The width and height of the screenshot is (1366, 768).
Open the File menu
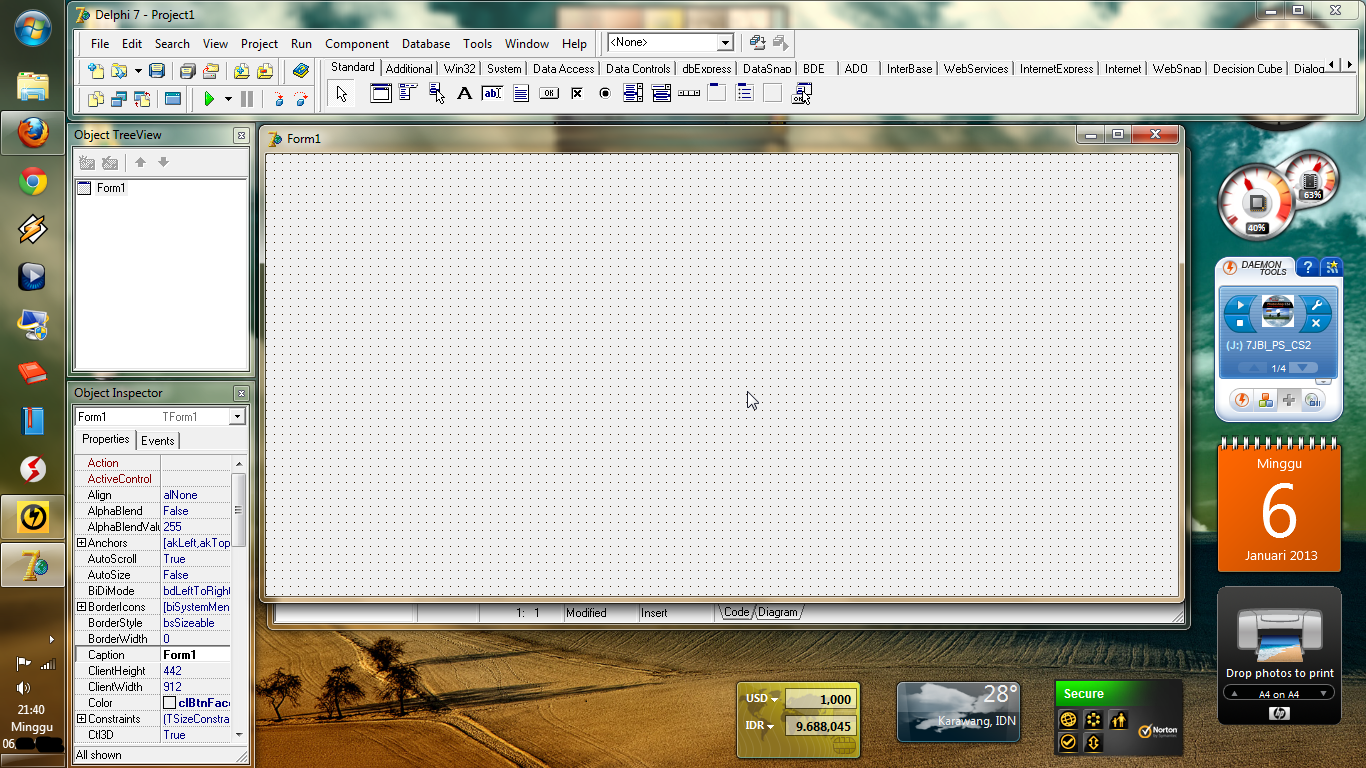coord(100,44)
